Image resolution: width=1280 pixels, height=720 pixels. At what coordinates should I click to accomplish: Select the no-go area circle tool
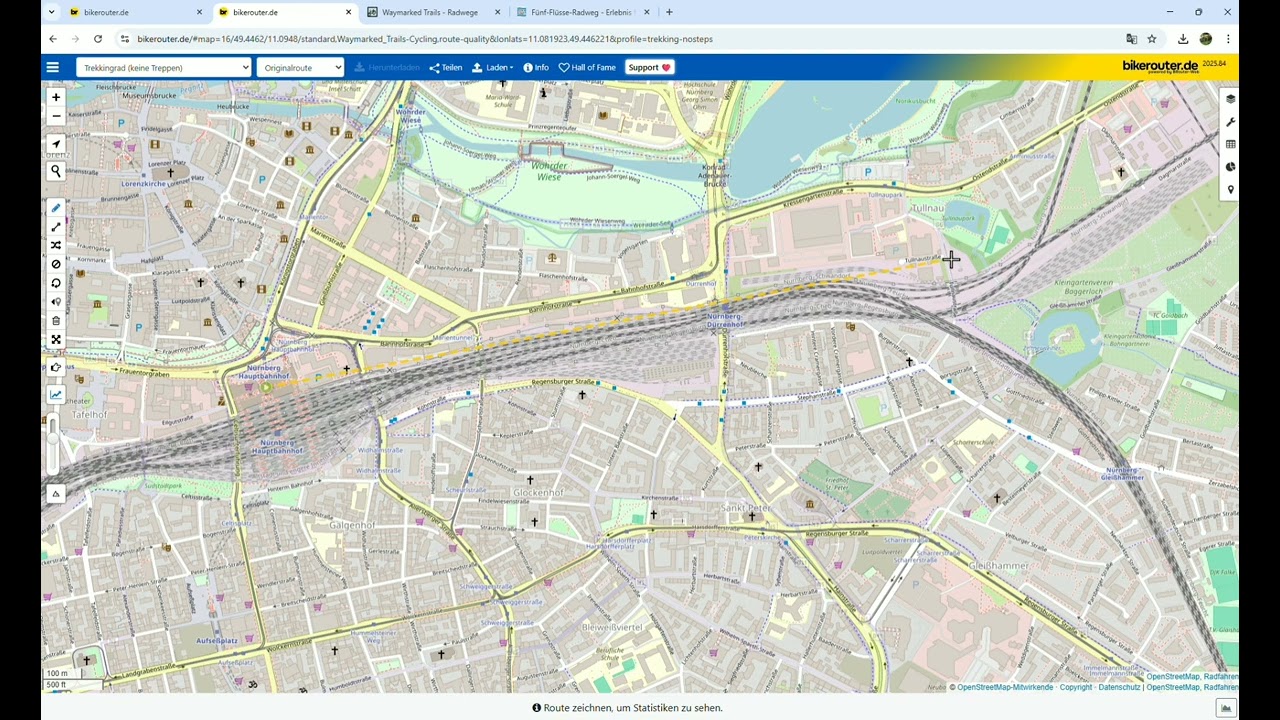(56, 264)
